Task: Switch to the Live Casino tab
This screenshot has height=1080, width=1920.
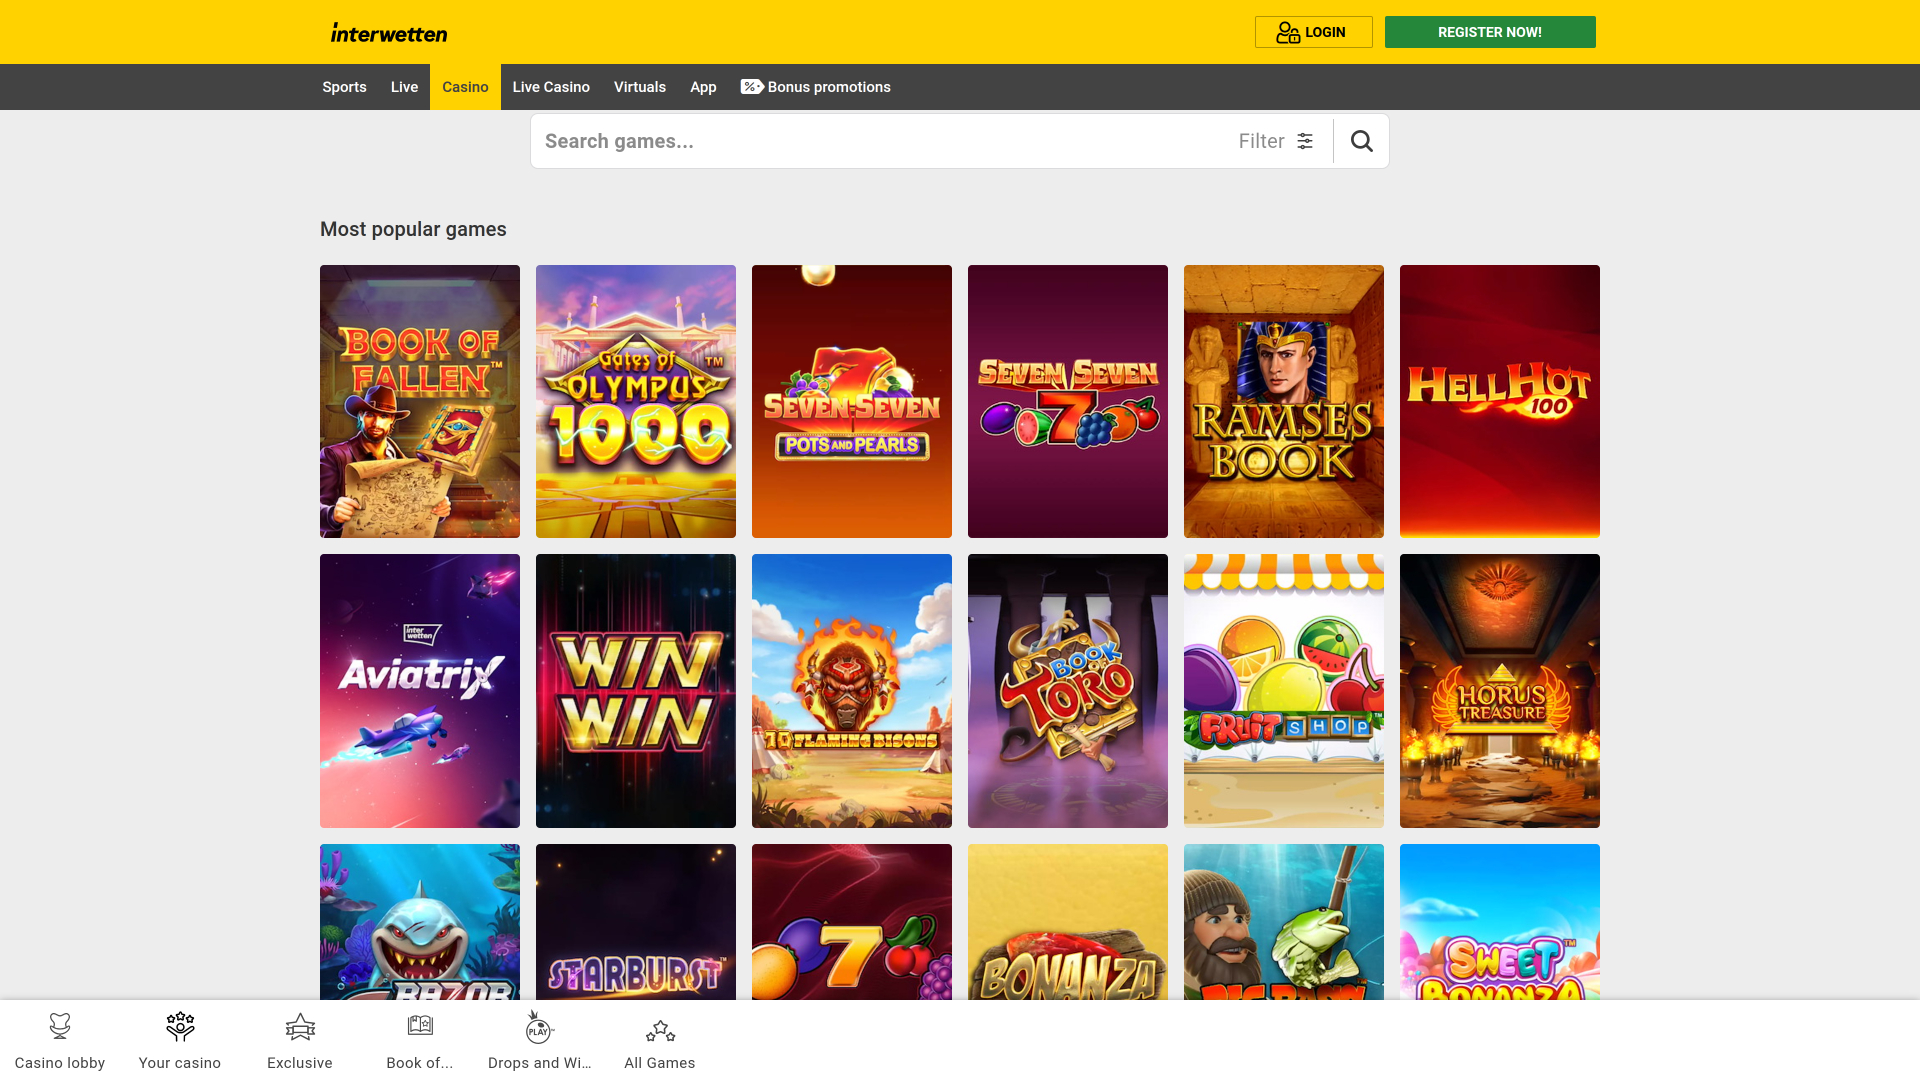Action: (x=551, y=87)
